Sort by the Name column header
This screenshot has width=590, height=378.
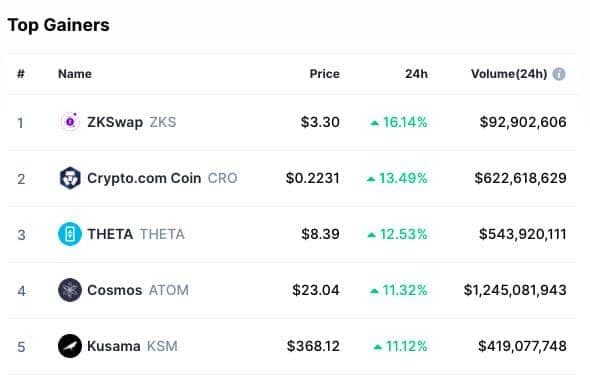click(75, 74)
